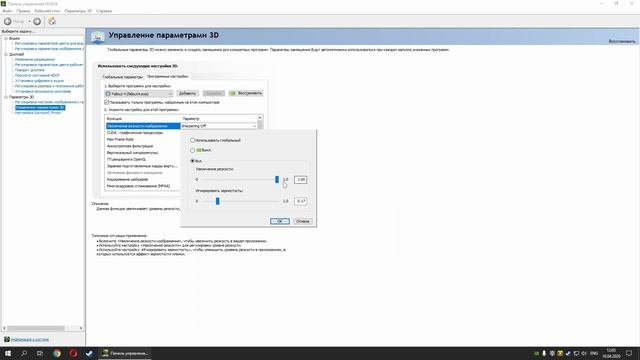The image size is (640, 360).
Task: Open the Назад button history arrow
Action: (29, 21)
